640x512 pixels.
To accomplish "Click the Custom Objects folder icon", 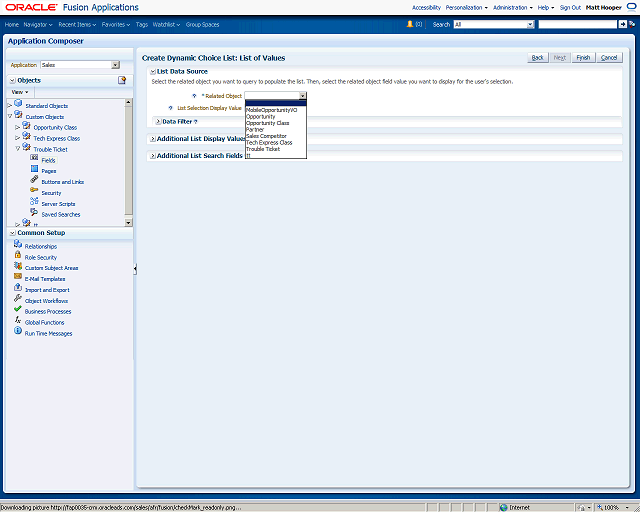I will pos(18,114).
